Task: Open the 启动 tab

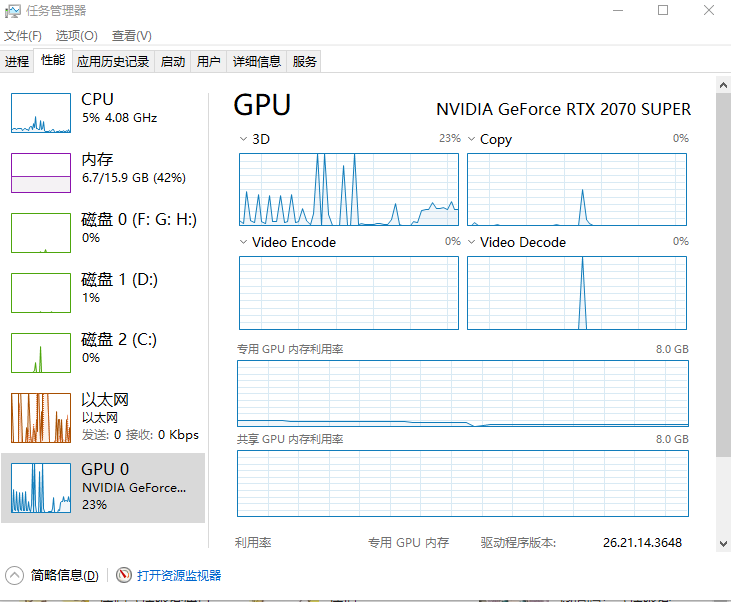Action: pos(172,62)
